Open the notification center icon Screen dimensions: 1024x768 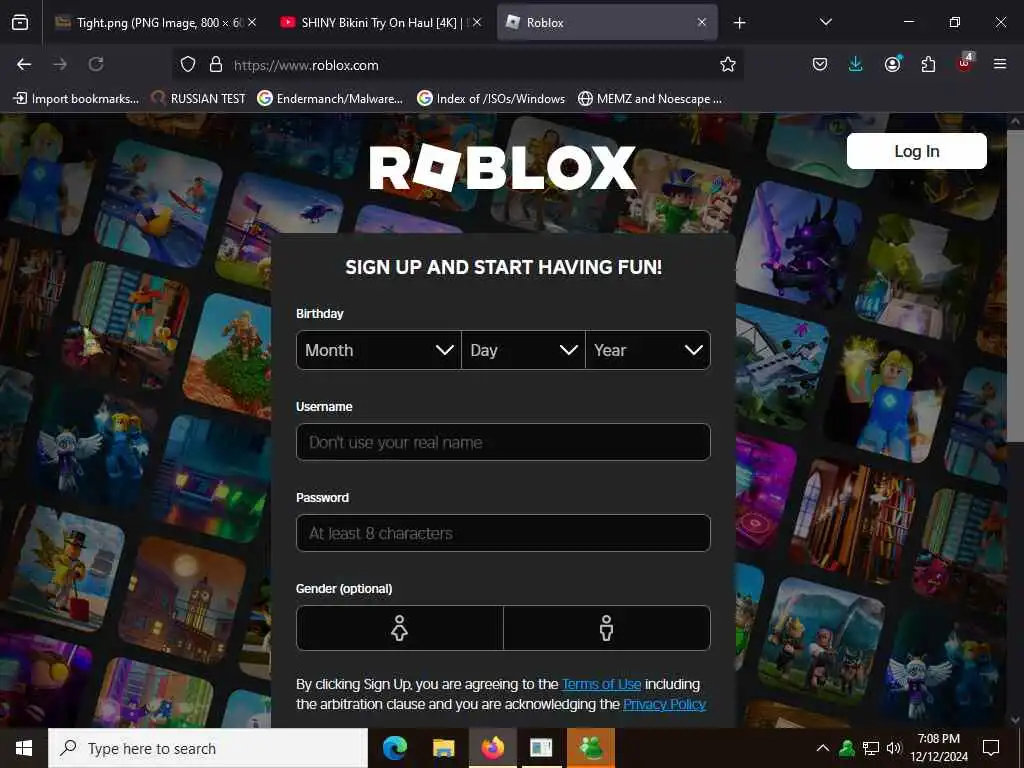991,748
